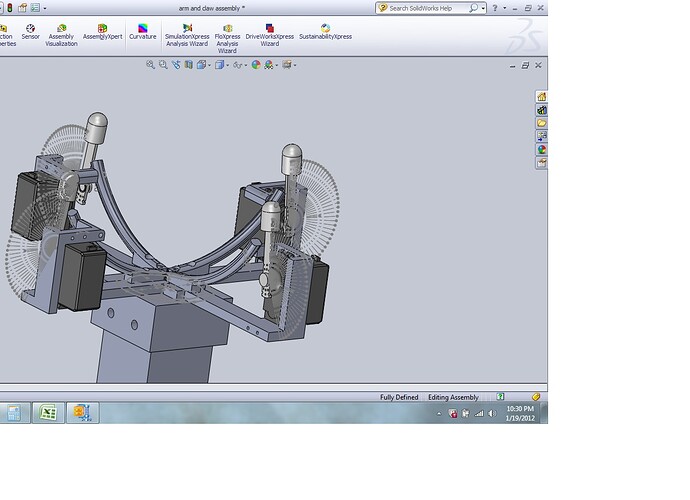Click the Zoom to Fit icon
The height and width of the screenshot is (500, 690).
(x=150, y=65)
